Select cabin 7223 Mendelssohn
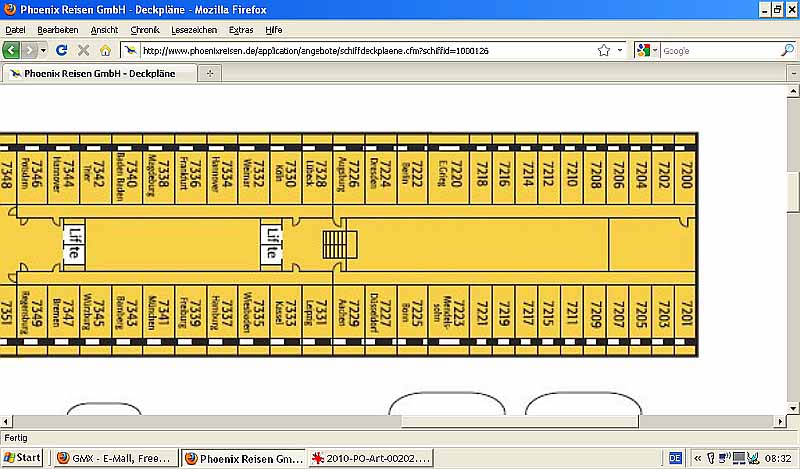This screenshot has width=800, height=469. [x=448, y=311]
